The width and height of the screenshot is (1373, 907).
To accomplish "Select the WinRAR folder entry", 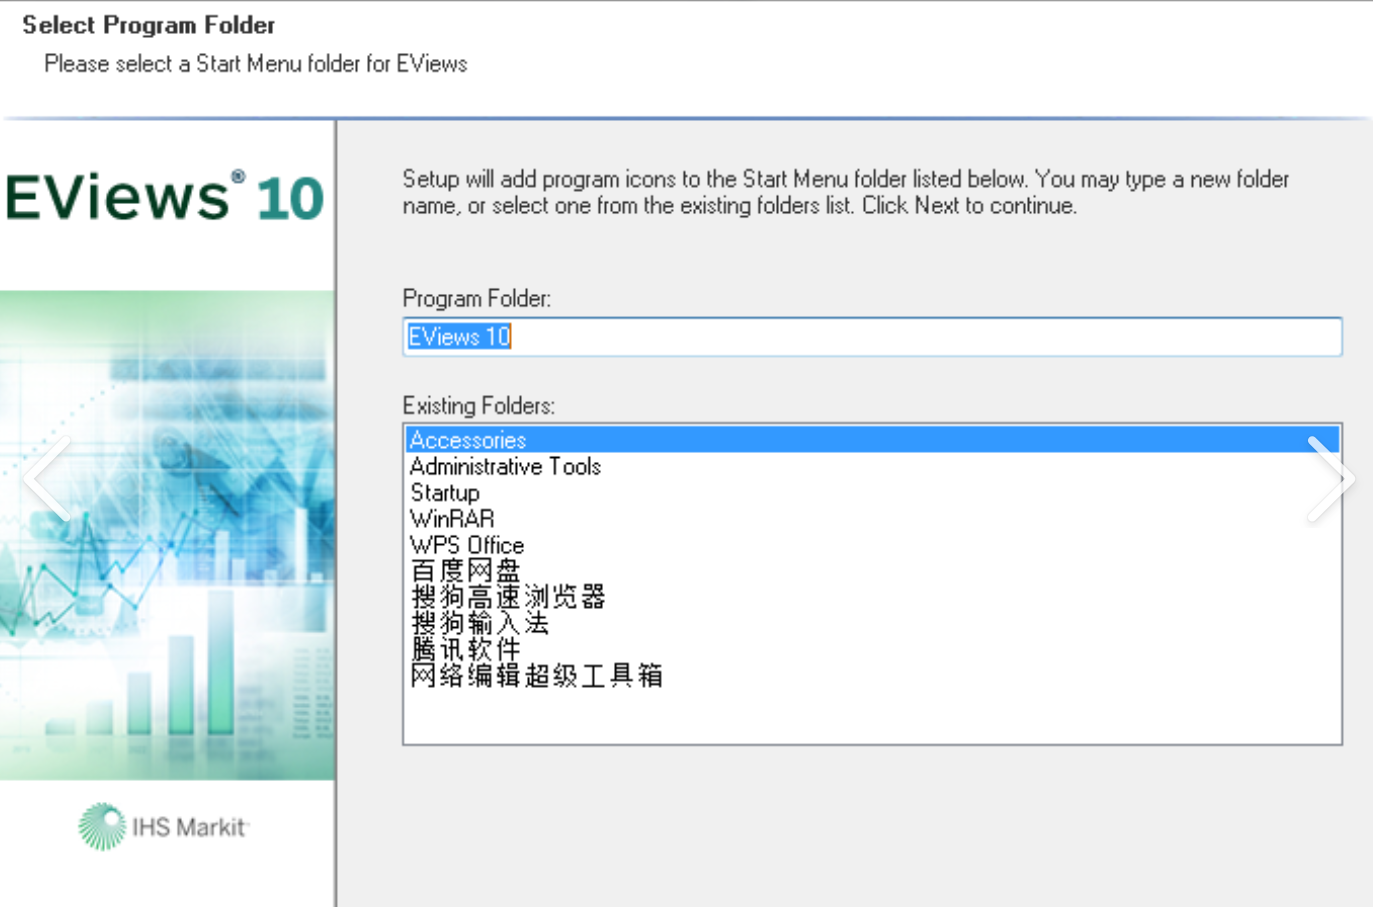I will [x=452, y=519].
